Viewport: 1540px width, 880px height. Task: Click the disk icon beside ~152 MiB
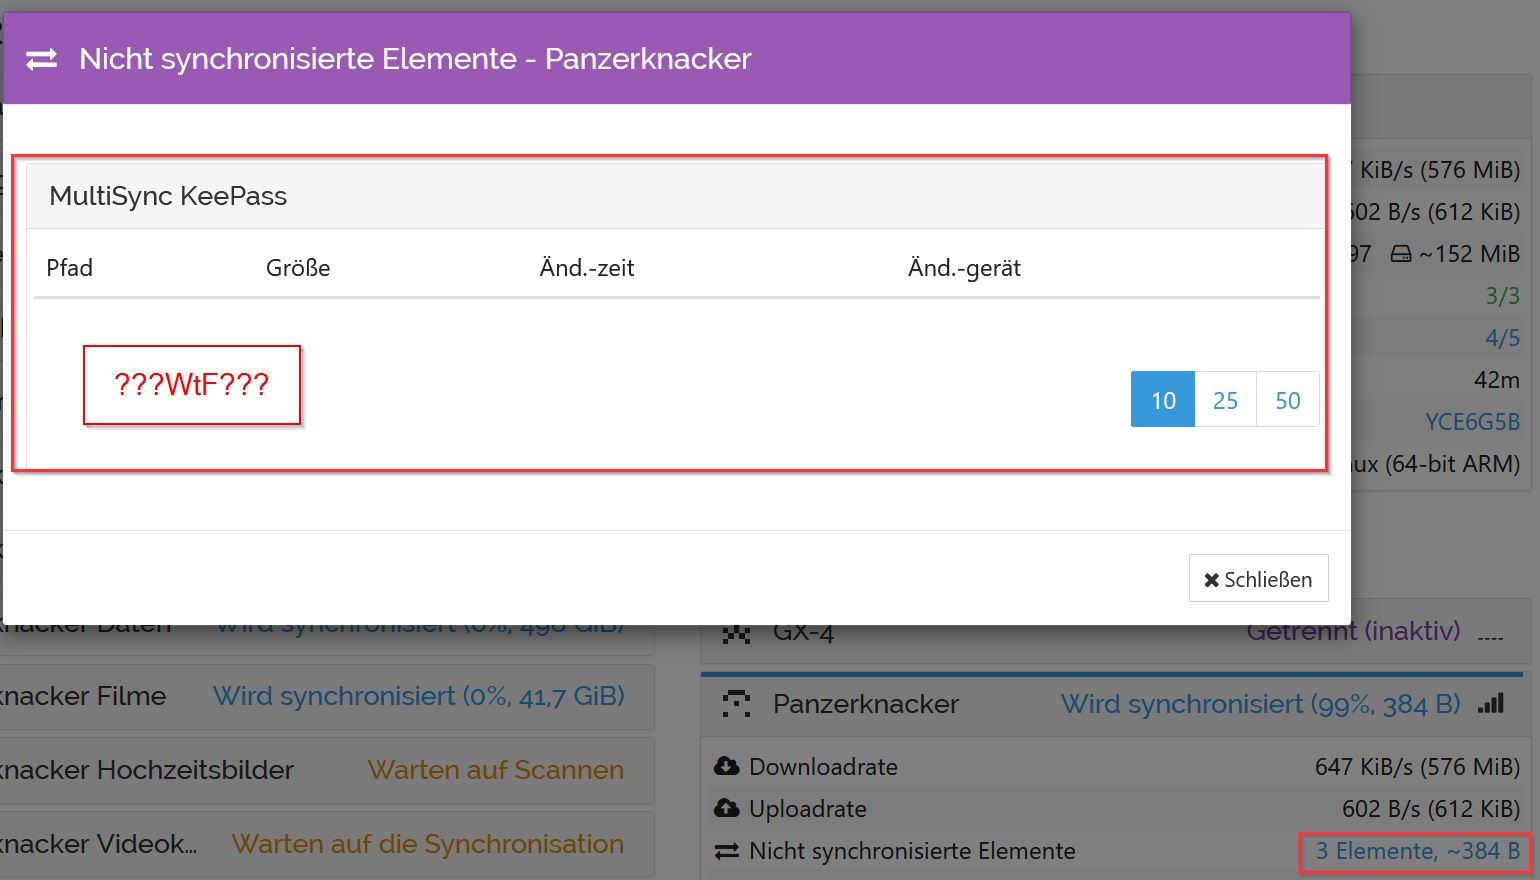pos(1401,254)
